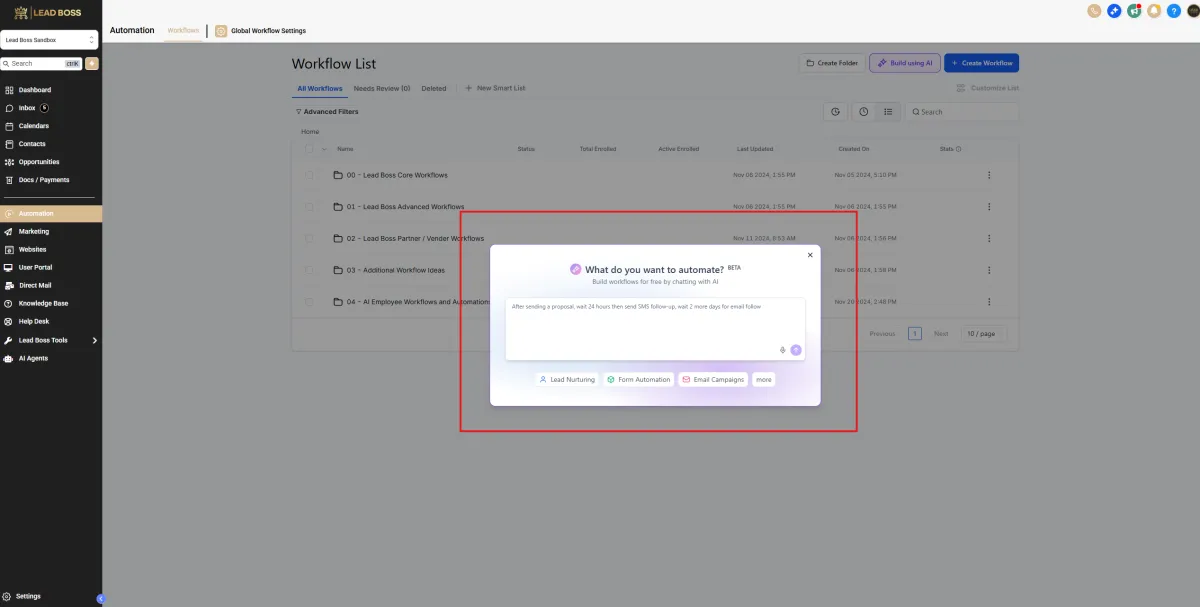The image size is (1200, 607).
Task: Check the 01 - Lead Boss Advanced Workflows row
Action: 309,207
